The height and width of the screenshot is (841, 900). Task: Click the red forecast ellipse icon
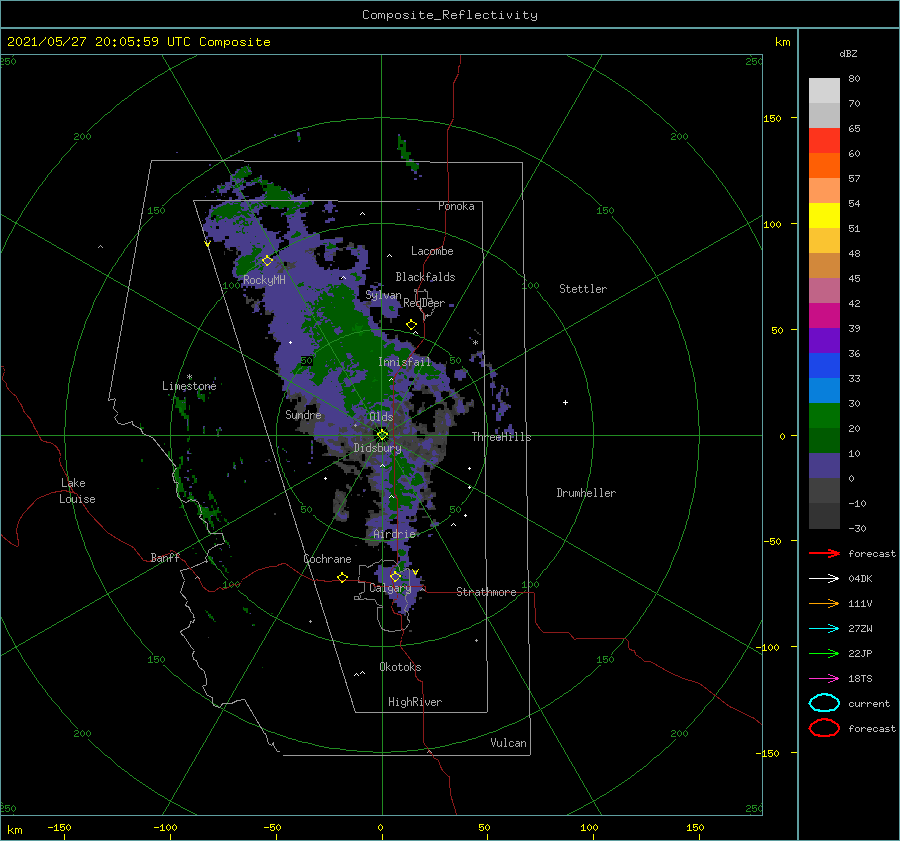tap(824, 728)
